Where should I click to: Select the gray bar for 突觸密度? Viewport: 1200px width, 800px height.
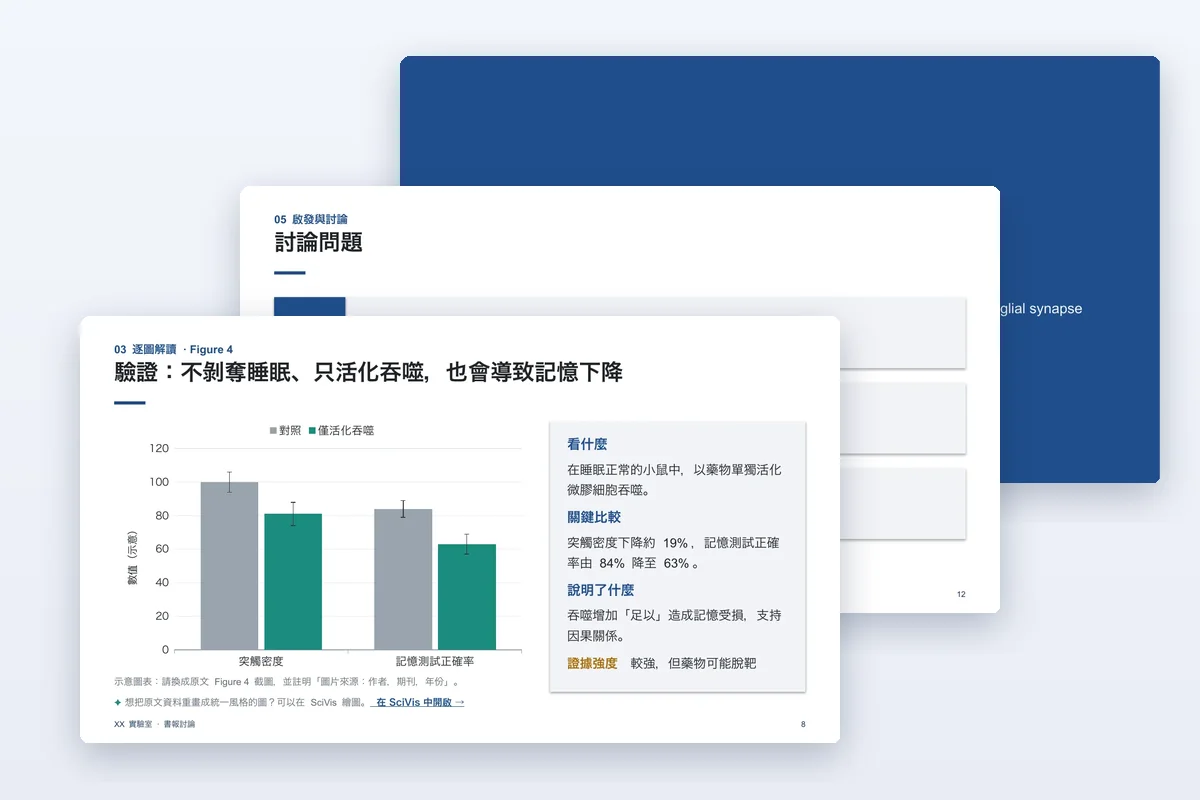[x=229, y=566]
